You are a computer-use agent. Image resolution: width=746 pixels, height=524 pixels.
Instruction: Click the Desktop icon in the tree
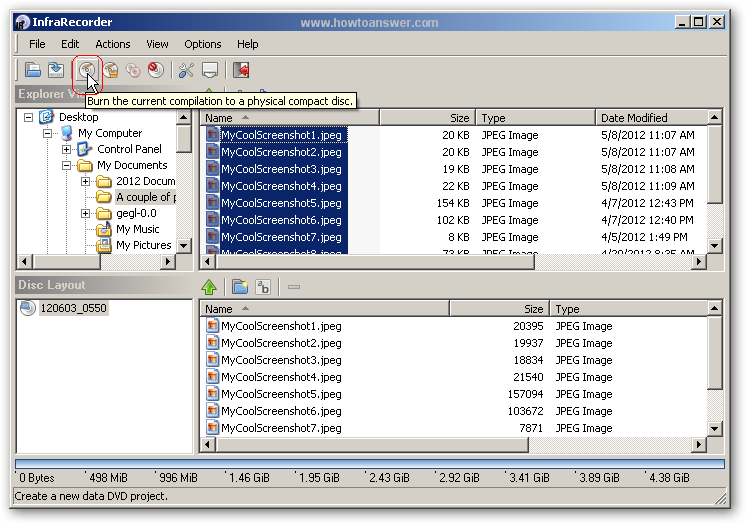[46, 117]
